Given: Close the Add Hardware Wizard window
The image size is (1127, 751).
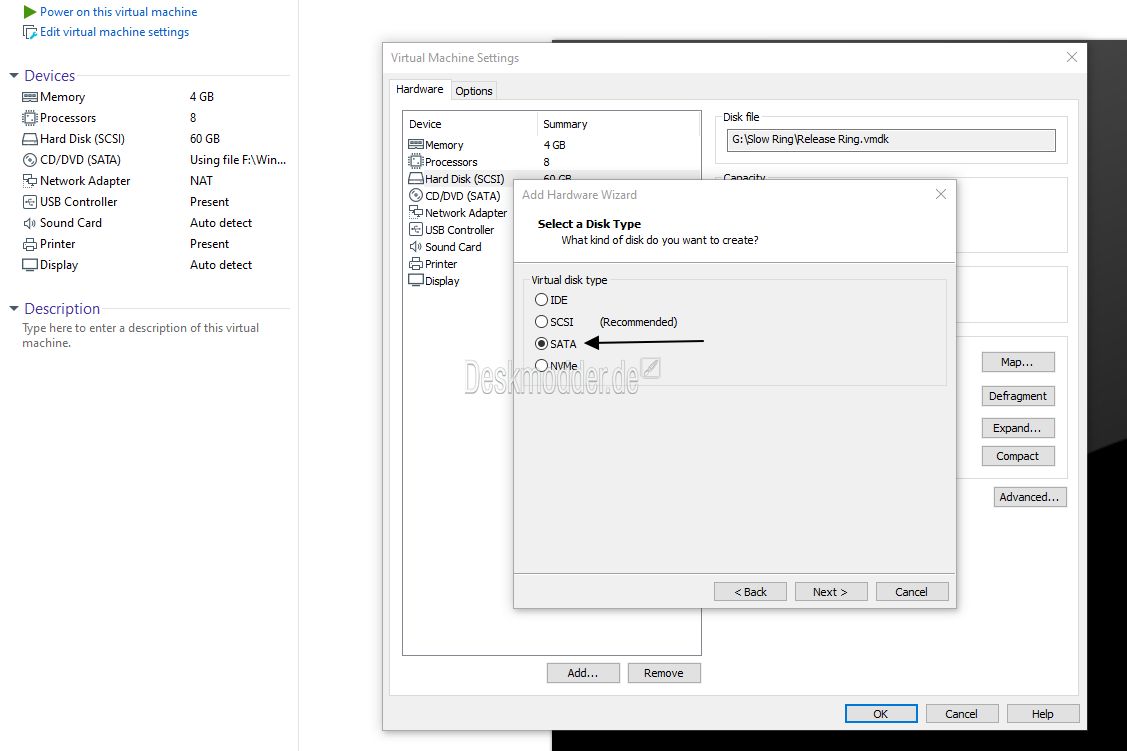Looking at the screenshot, I should (941, 194).
